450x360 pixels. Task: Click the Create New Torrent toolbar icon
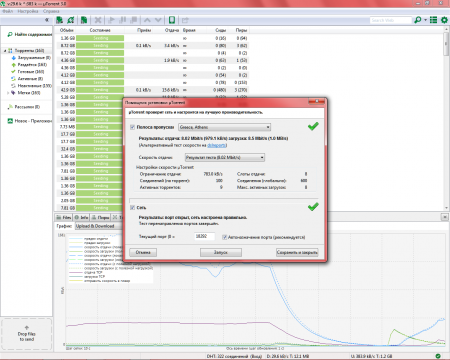pos(84,20)
